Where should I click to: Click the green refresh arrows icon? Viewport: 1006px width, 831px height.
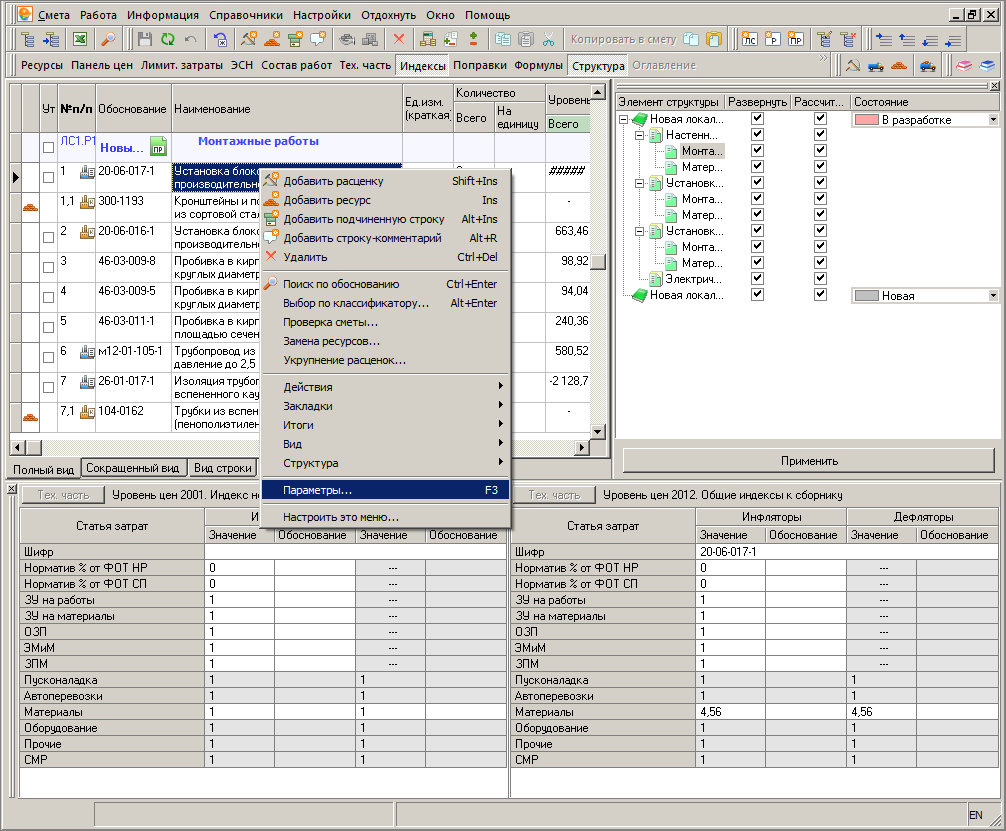click(168, 40)
